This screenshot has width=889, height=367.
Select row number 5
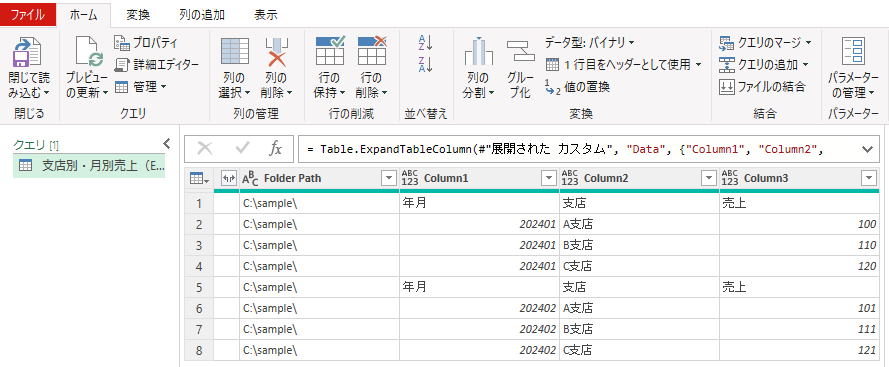pos(199,287)
